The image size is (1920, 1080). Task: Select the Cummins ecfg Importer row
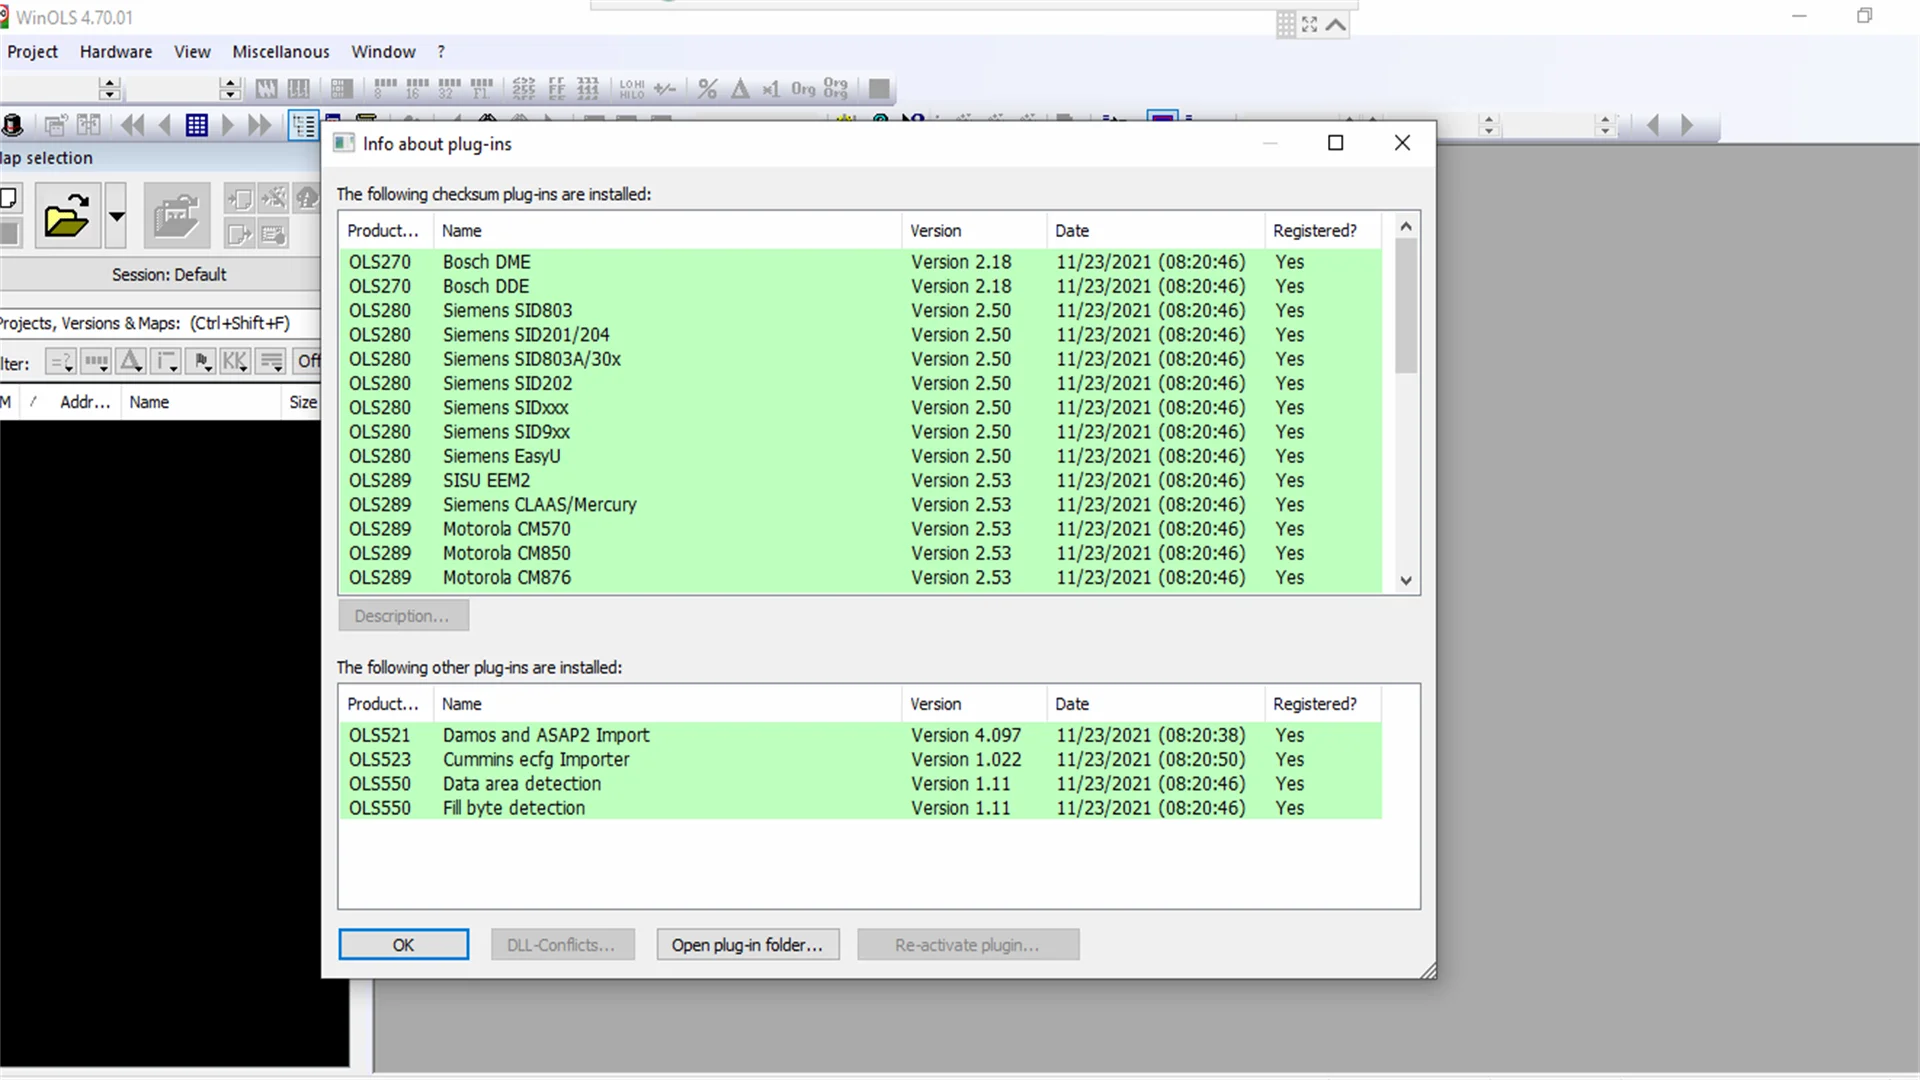coord(536,759)
